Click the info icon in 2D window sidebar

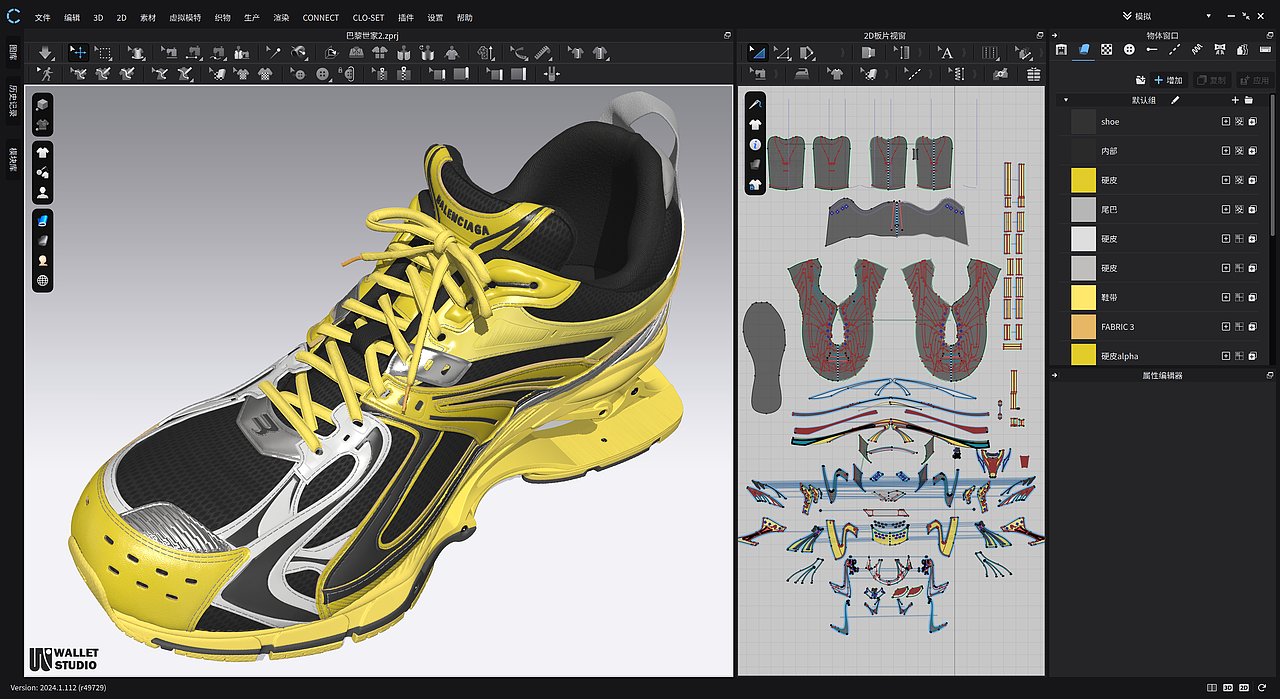pyautogui.click(x=755, y=144)
